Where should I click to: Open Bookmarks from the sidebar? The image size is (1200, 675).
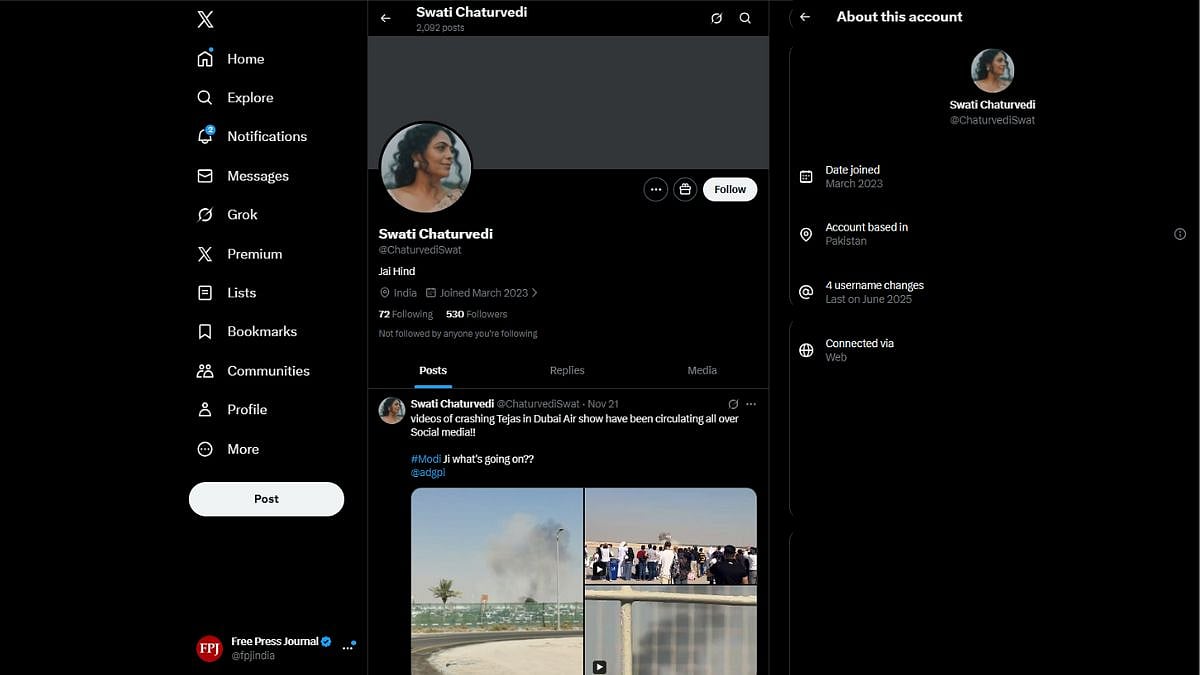click(262, 331)
